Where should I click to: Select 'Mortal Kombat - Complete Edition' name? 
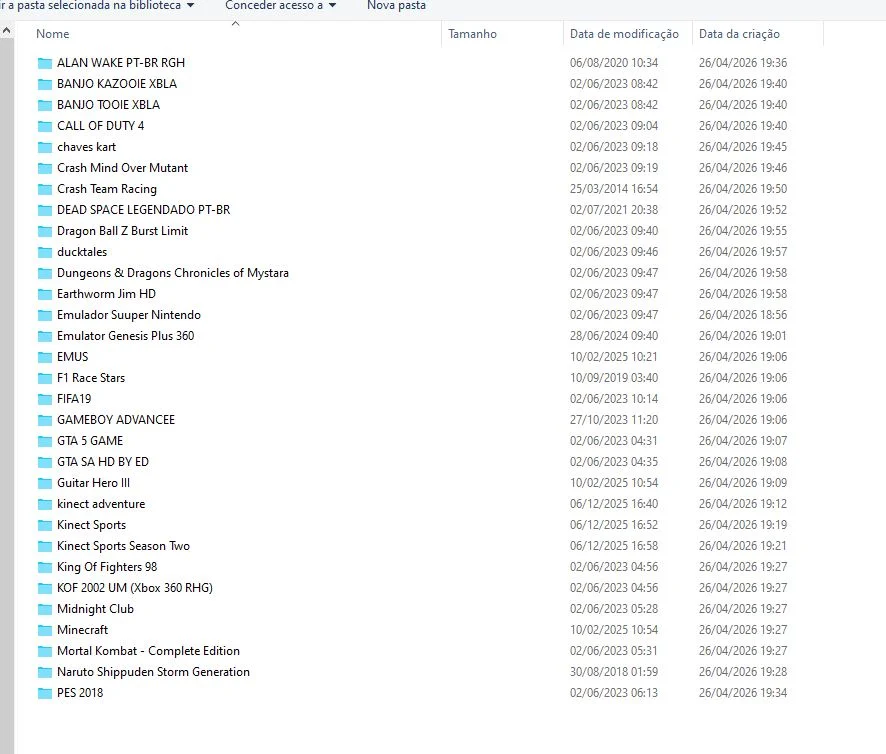pyautogui.click(x=148, y=651)
